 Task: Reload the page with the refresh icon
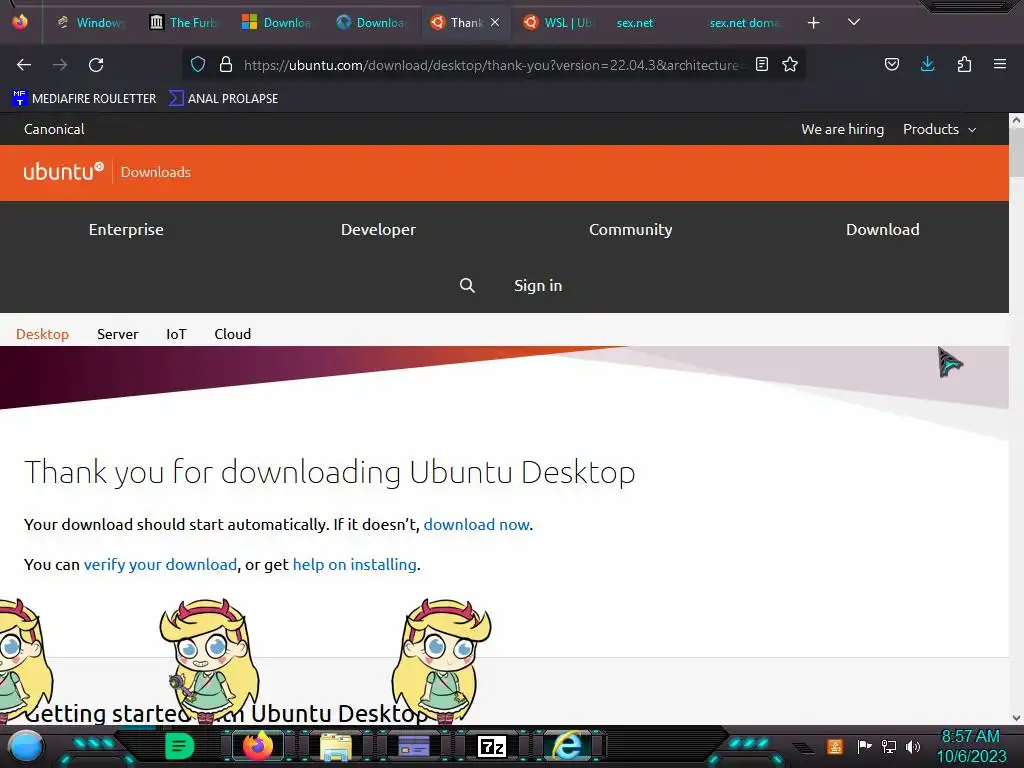(96, 65)
